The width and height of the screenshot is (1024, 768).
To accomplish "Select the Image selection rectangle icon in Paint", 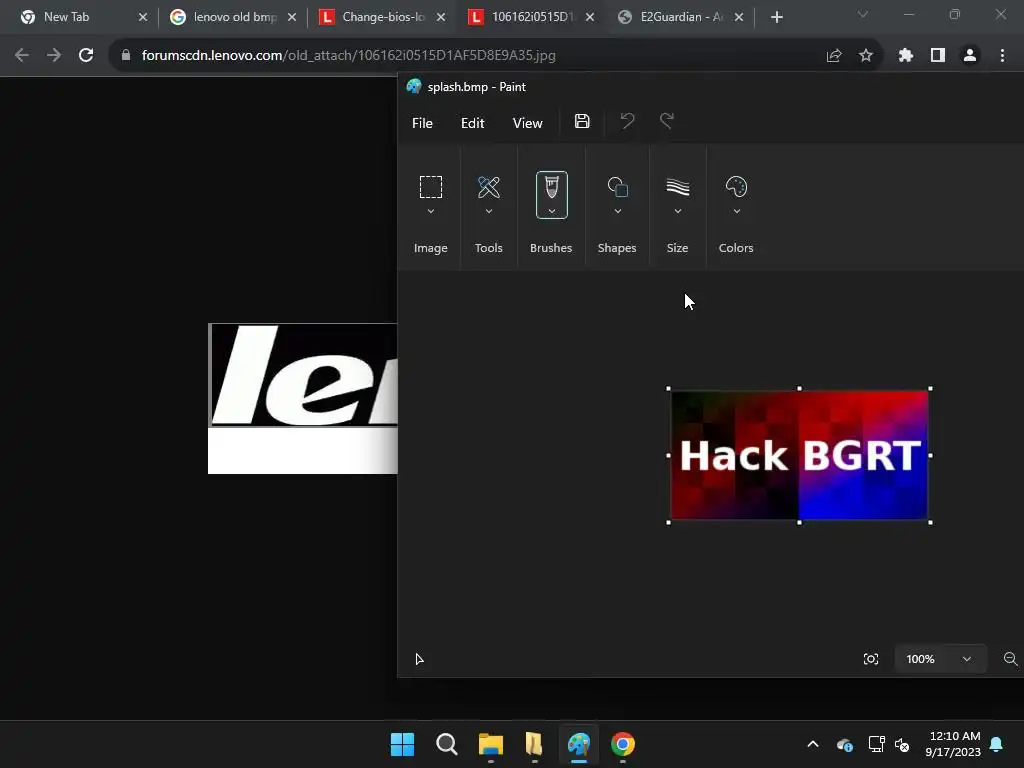I will [x=430, y=187].
